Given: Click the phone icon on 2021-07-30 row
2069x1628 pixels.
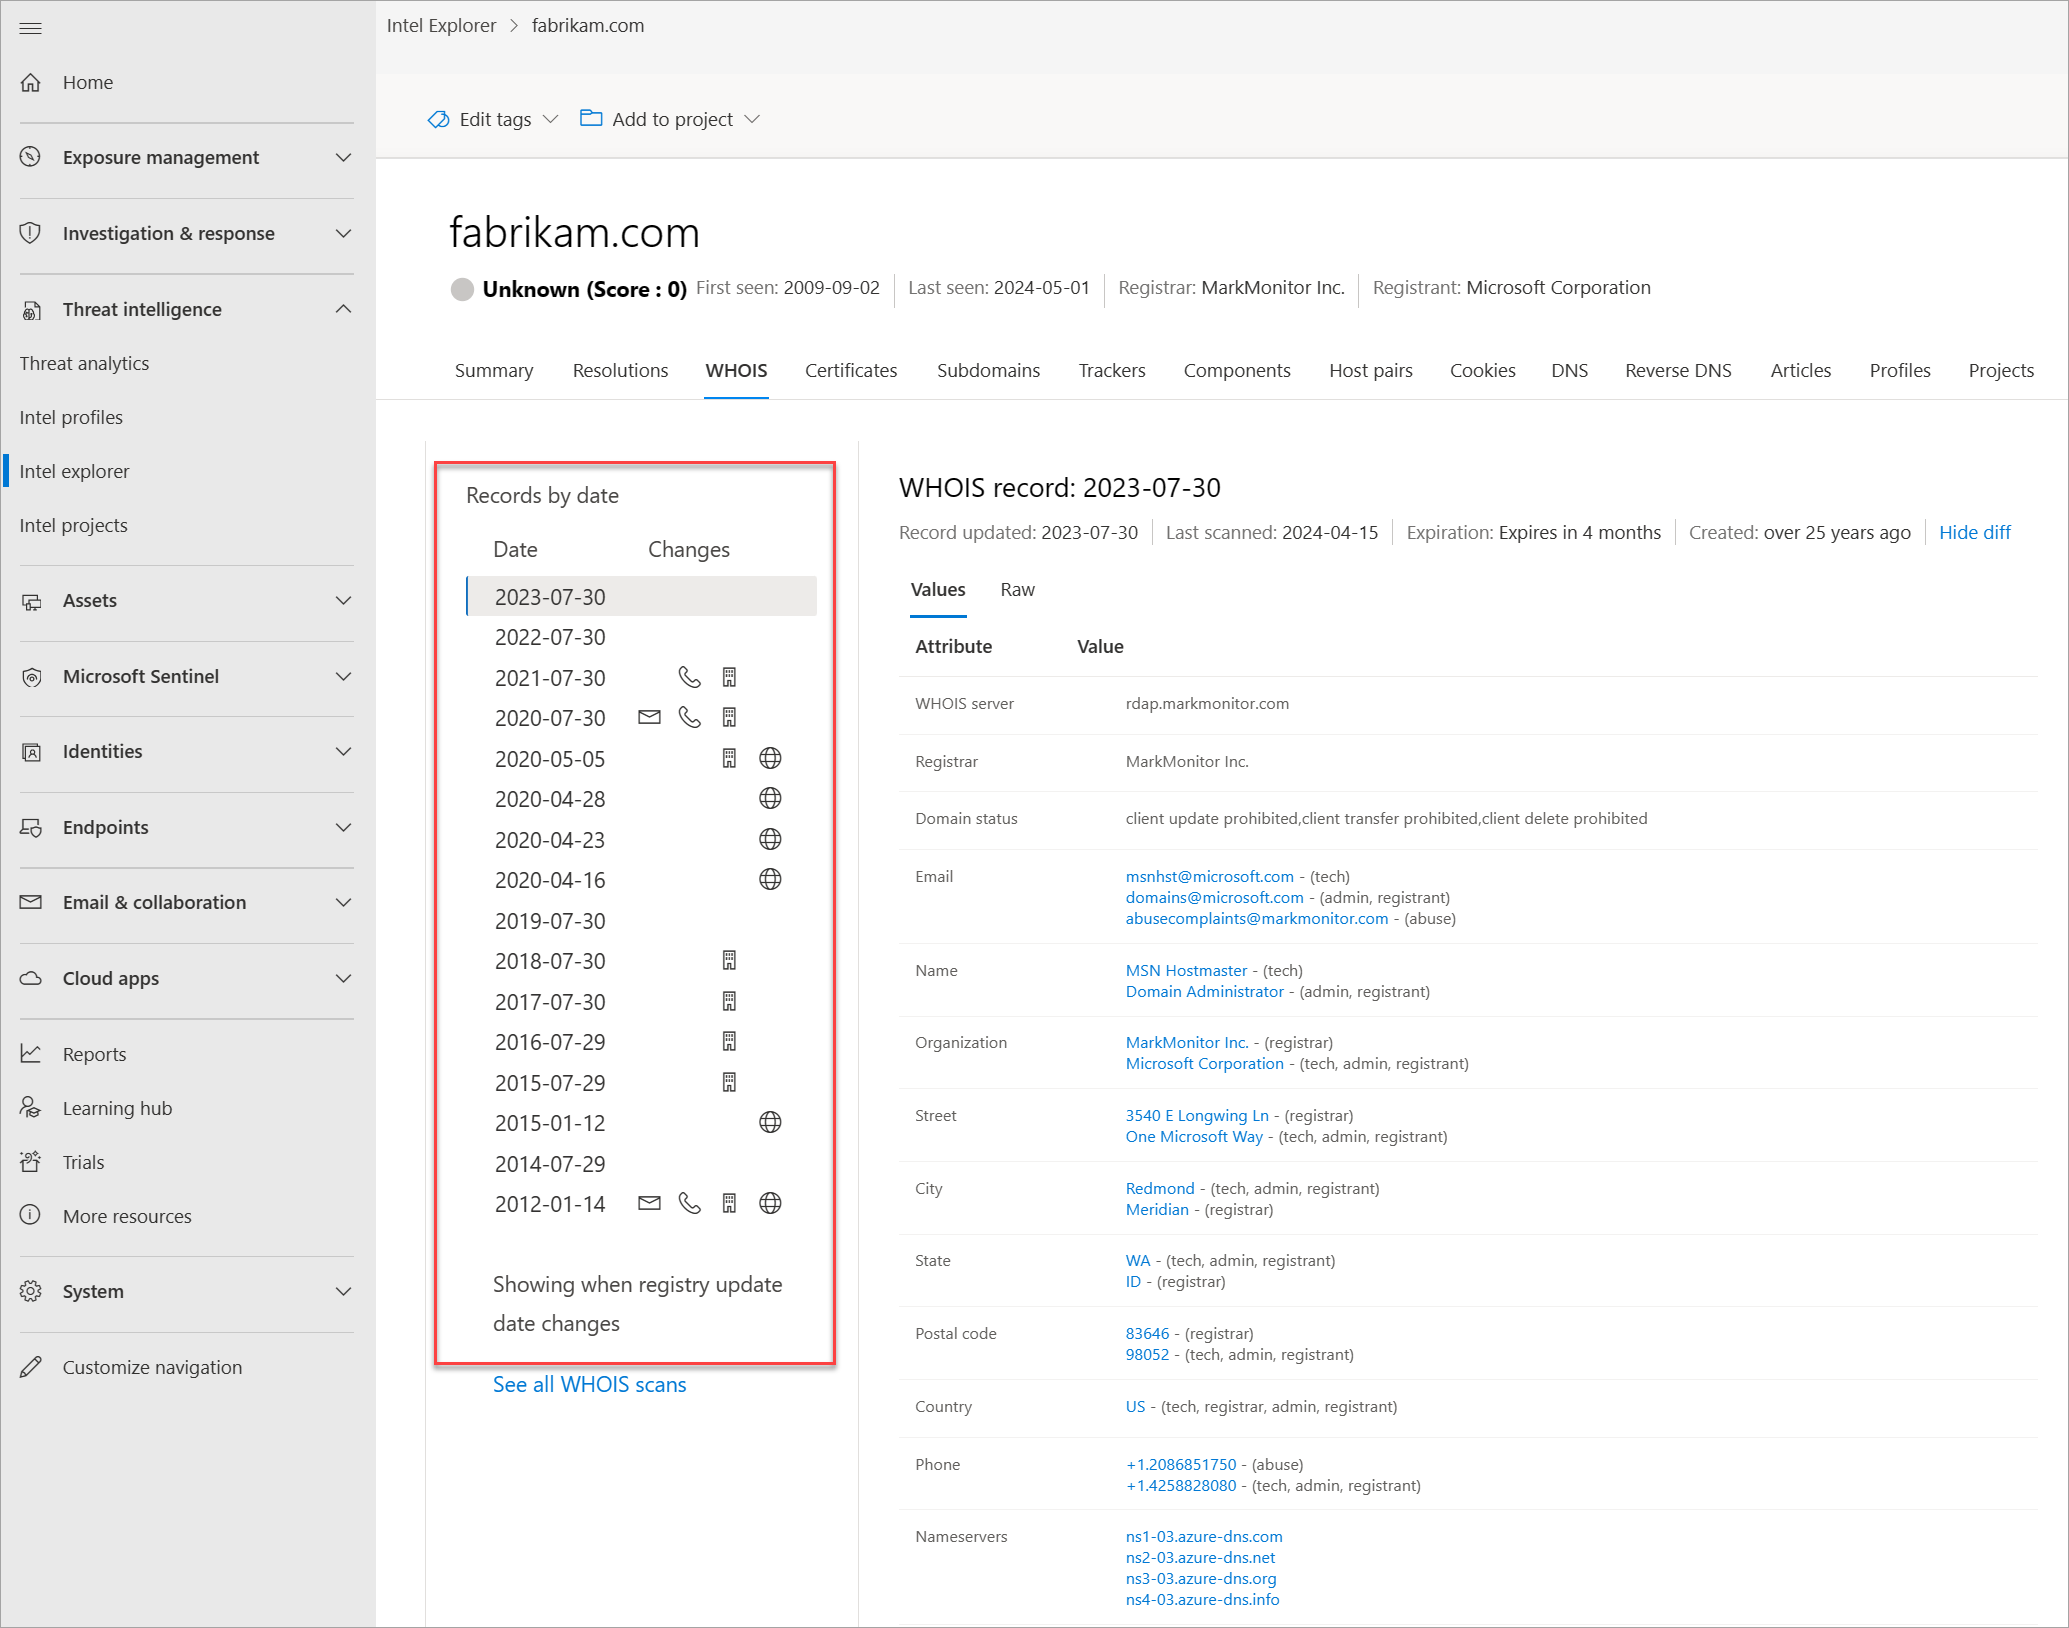Looking at the screenshot, I should pyautogui.click(x=690, y=677).
